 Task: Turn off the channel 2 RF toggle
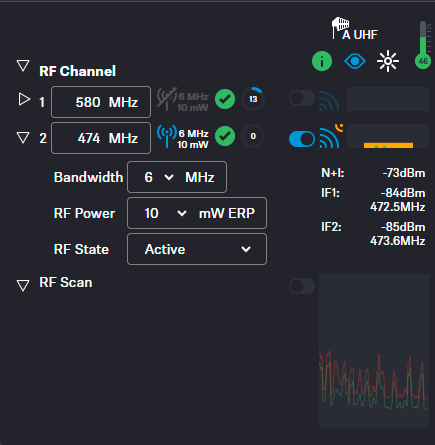tap(302, 139)
